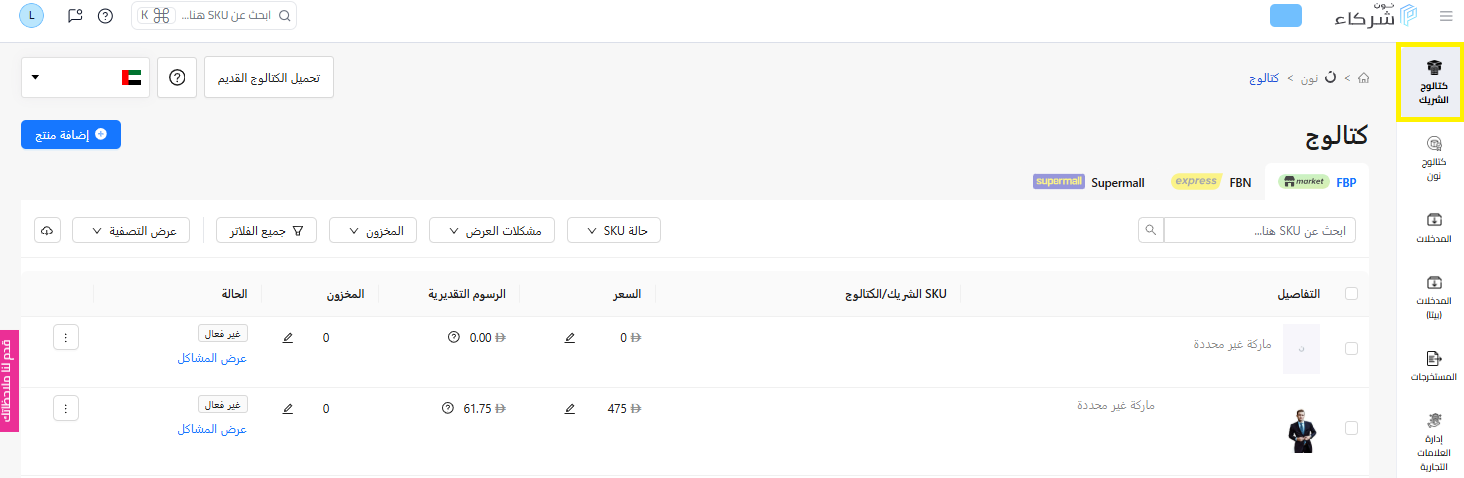
Task: Open Brand Management (إدارة العلامات التجارية) sidebar icon
Action: pos(1433,441)
